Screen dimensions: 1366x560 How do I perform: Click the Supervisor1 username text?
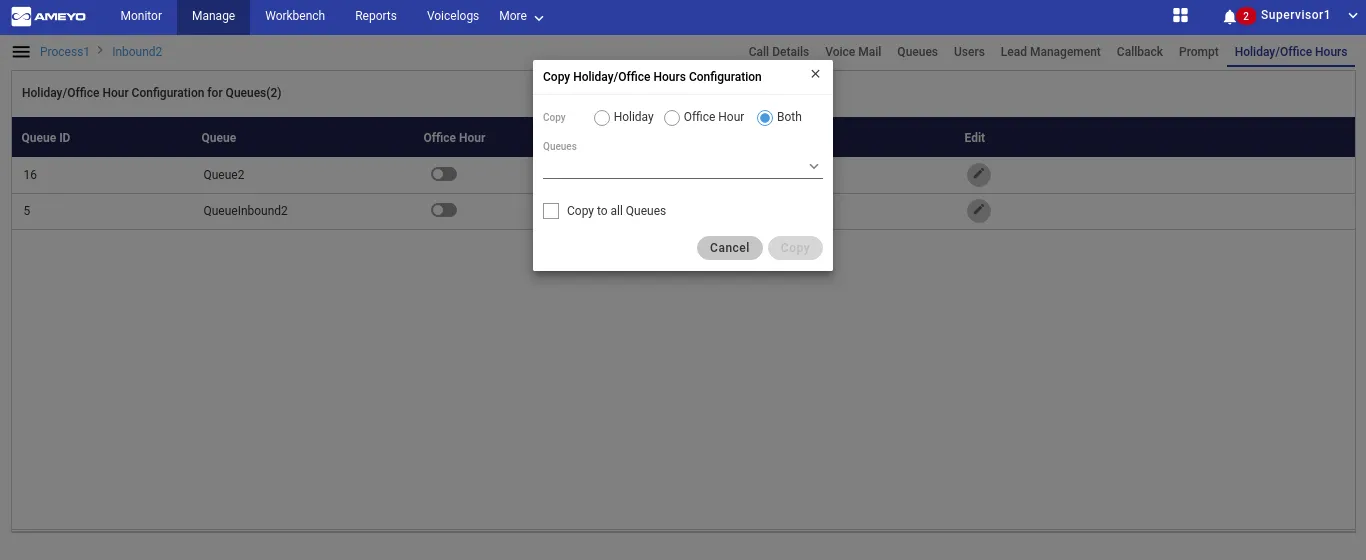point(1296,16)
